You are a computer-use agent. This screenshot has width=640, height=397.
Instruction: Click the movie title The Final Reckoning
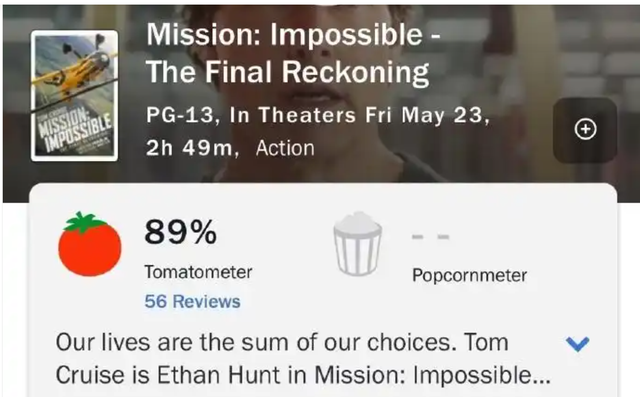288,73
